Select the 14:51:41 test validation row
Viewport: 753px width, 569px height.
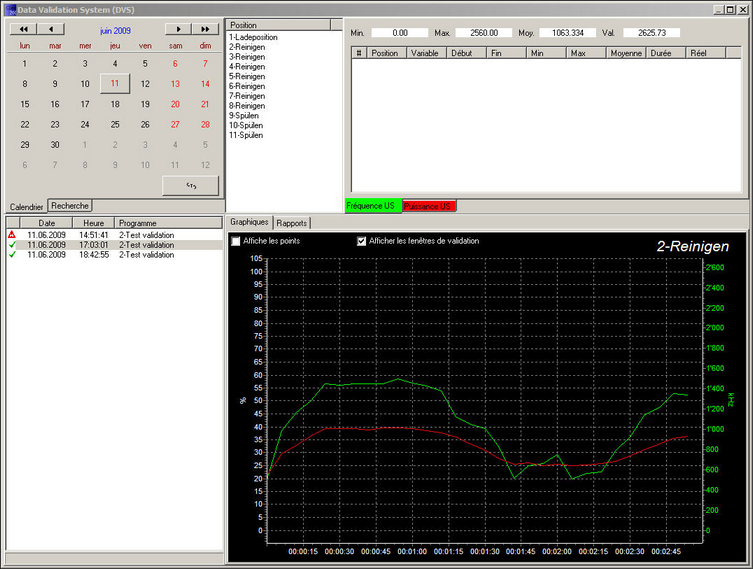pyautogui.click(x=114, y=235)
